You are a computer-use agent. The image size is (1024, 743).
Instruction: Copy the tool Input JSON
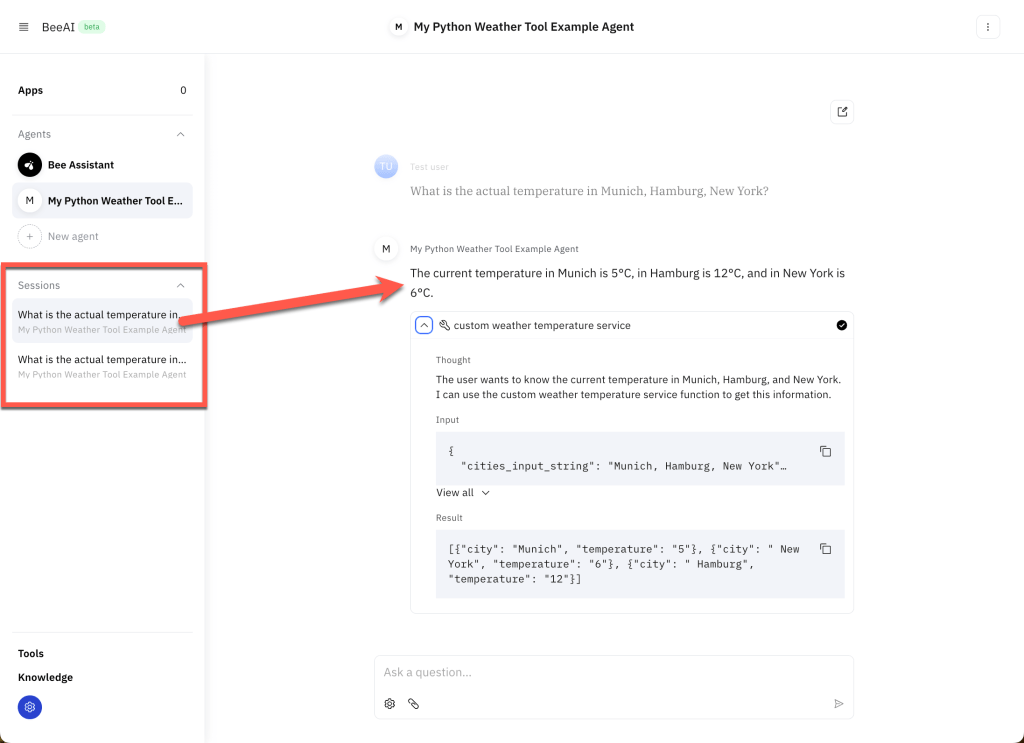[x=825, y=452]
